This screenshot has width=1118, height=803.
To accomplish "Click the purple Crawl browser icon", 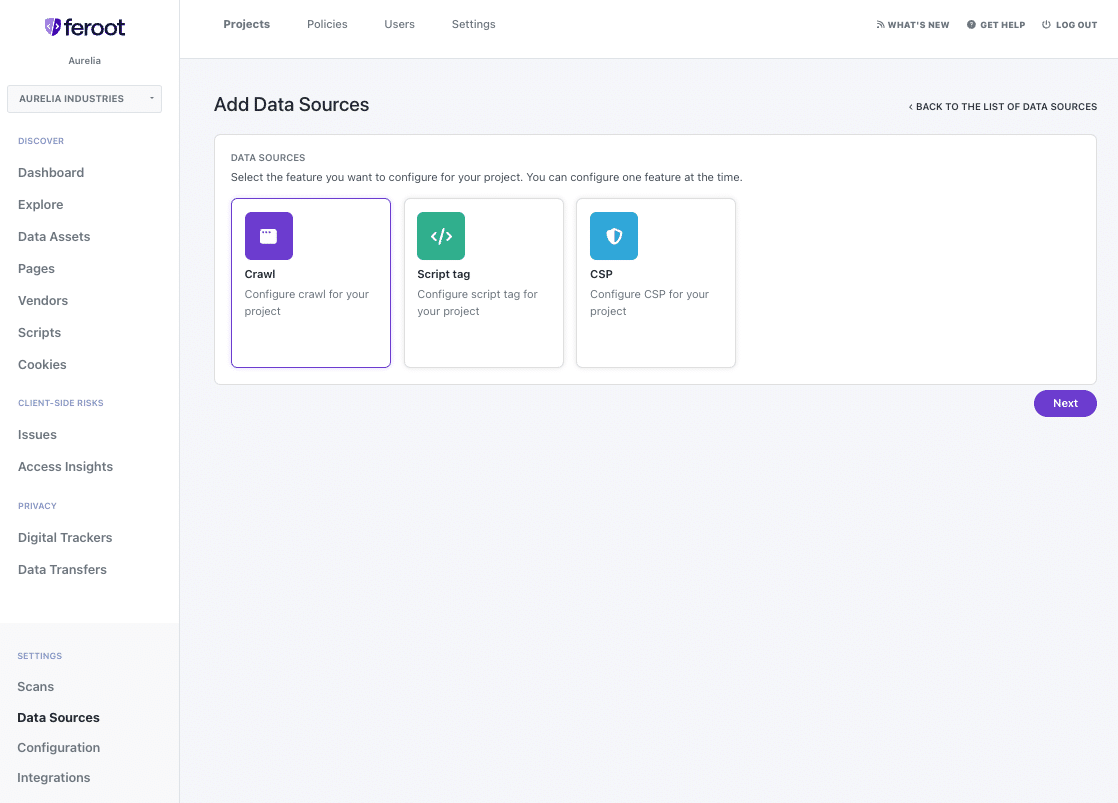I will [269, 236].
